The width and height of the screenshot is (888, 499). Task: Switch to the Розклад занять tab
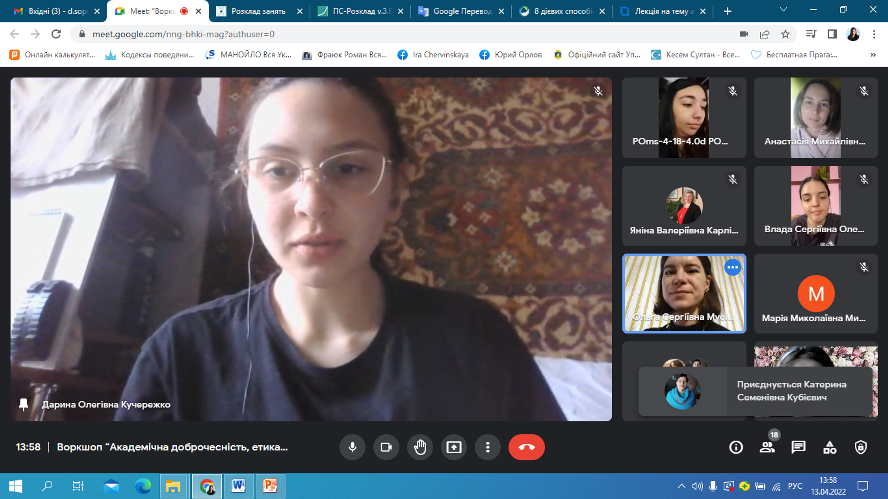click(258, 11)
